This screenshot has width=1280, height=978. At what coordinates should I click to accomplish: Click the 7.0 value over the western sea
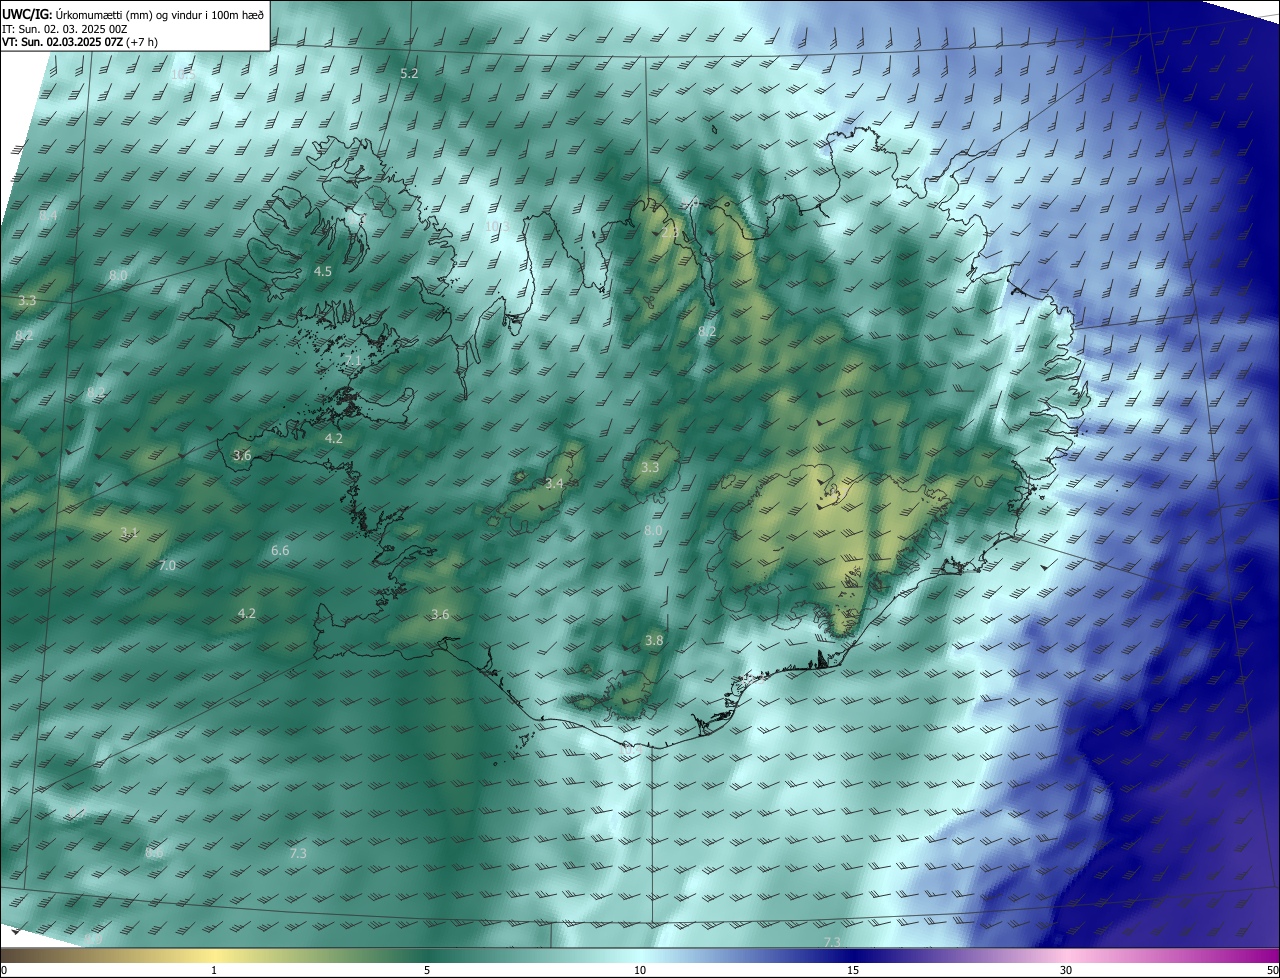[167, 565]
